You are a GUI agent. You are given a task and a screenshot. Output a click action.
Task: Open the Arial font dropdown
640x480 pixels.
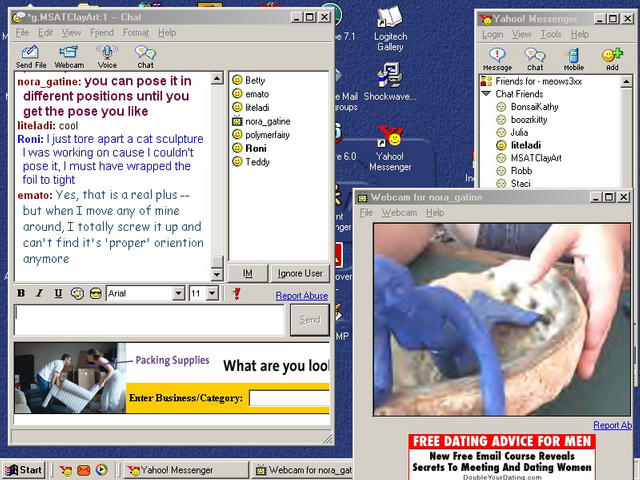click(178, 293)
